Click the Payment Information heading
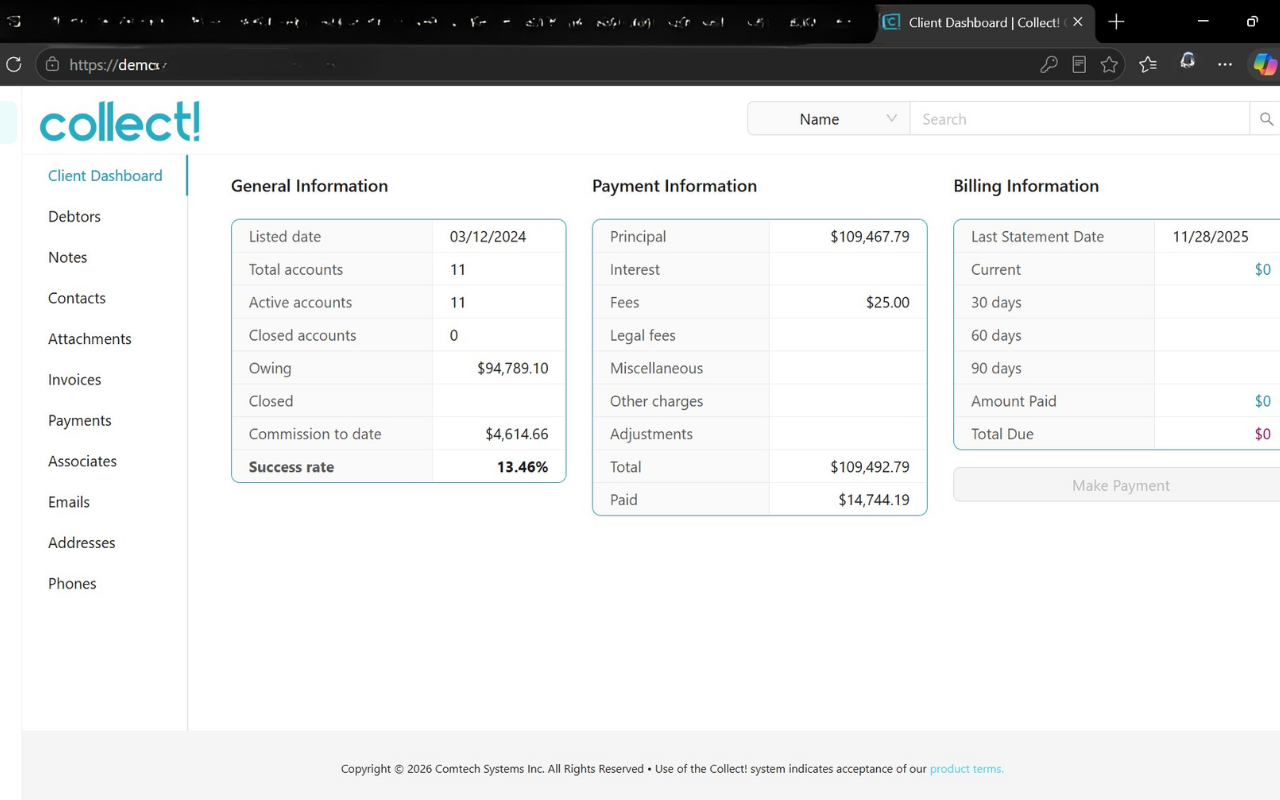 click(x=674, y=186)
